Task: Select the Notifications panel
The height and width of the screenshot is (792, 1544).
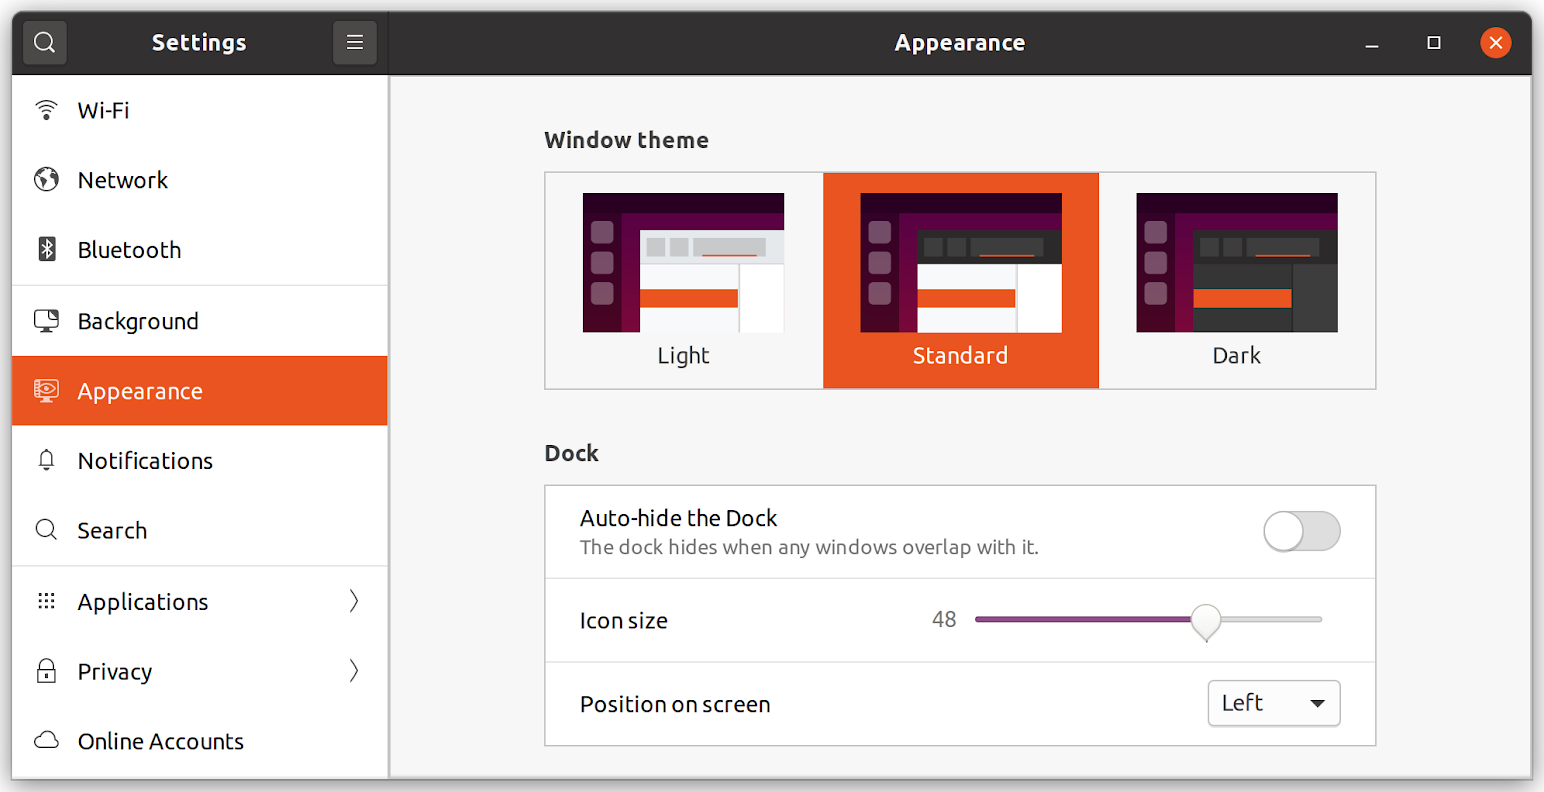Action: pos(200,460)
